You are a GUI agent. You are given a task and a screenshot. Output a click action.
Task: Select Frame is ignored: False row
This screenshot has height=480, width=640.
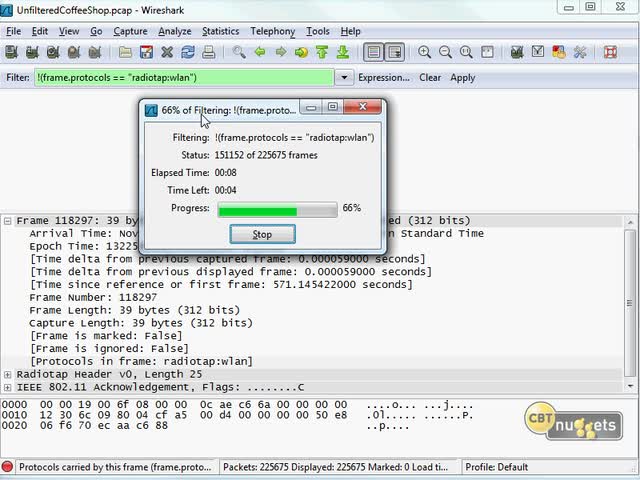pos(109,349)
